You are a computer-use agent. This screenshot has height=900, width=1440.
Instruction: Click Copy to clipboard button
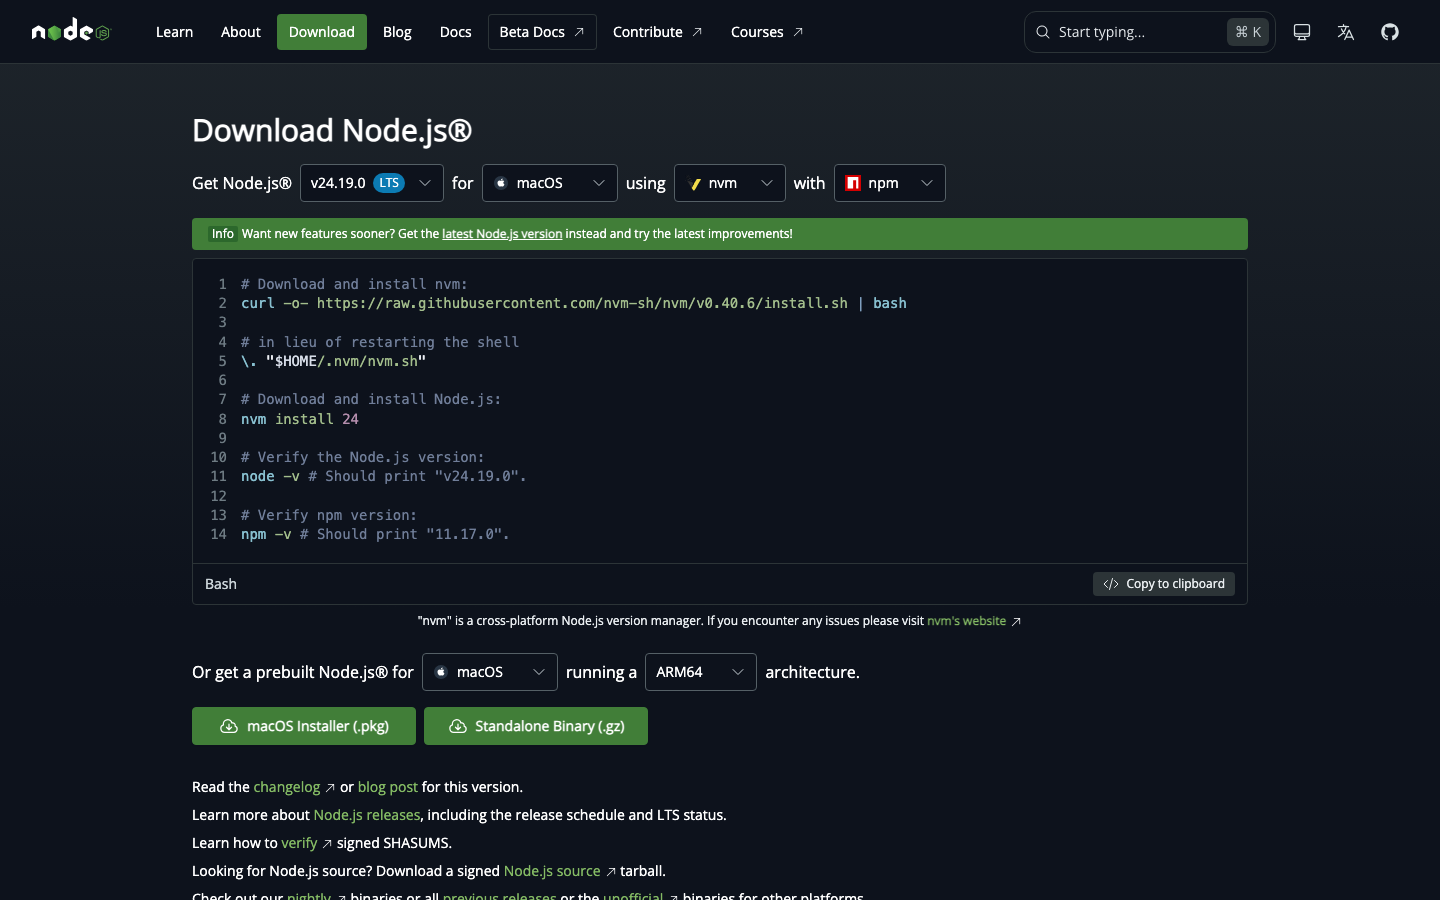point(1164,584)
